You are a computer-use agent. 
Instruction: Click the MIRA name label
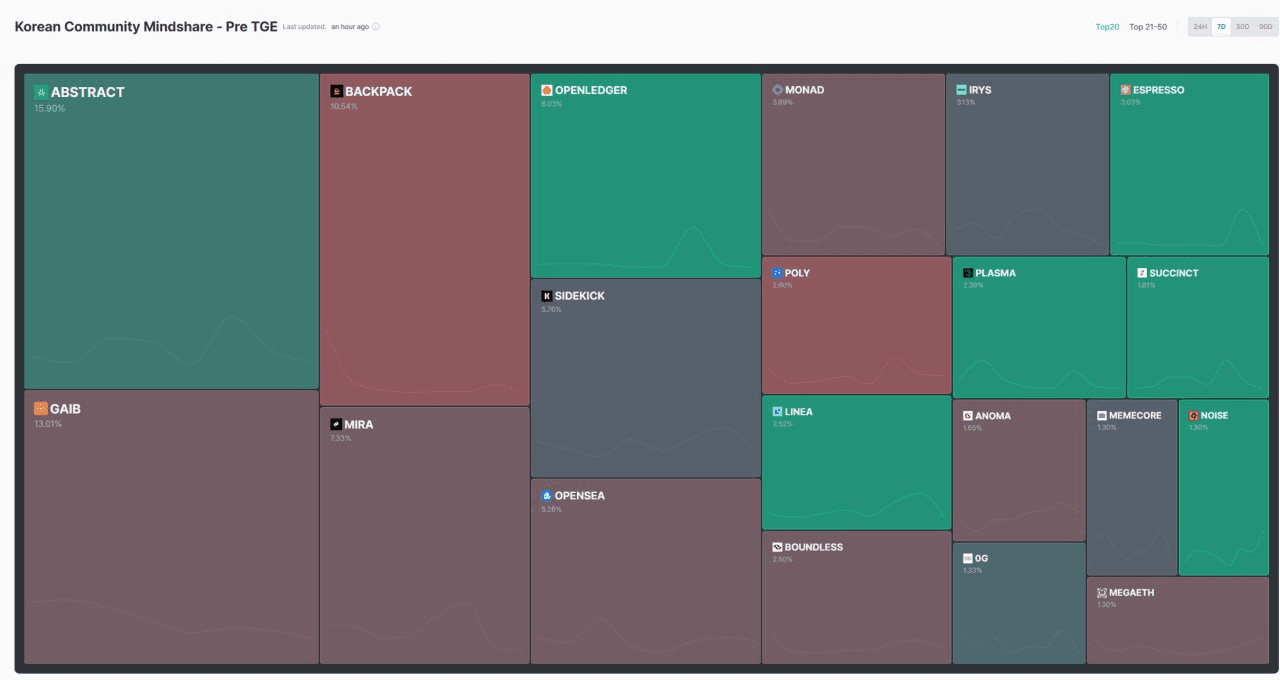[359, 425]
